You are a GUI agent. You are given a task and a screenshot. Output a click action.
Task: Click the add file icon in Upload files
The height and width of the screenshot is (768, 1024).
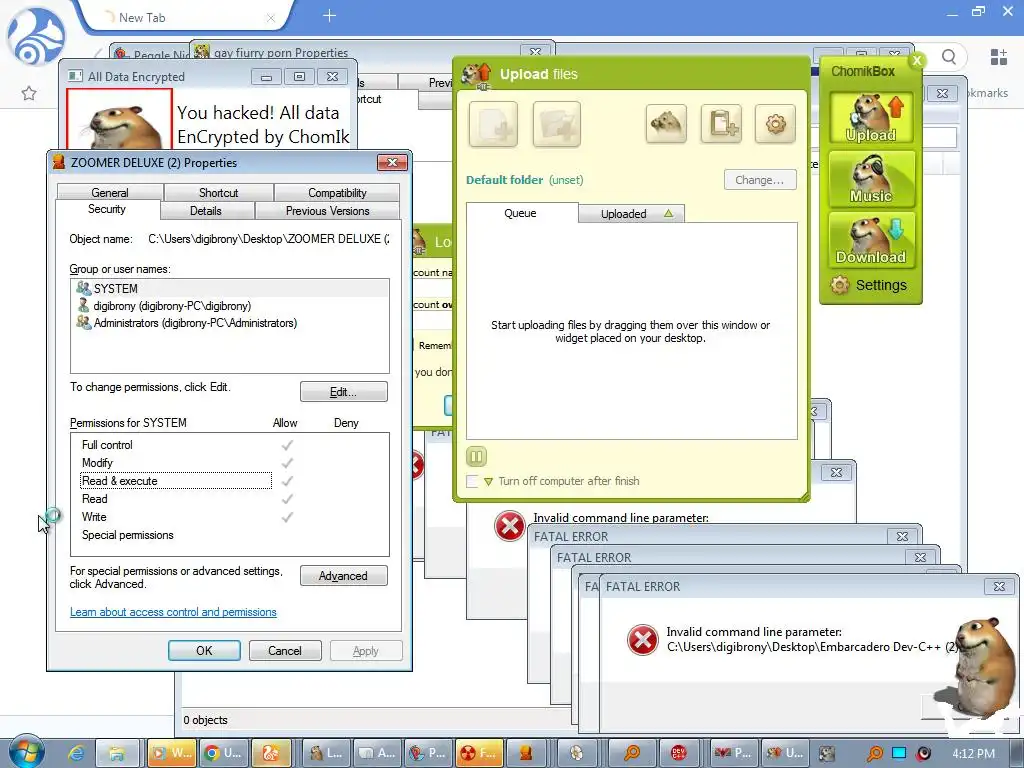click(x=493, y=123)
